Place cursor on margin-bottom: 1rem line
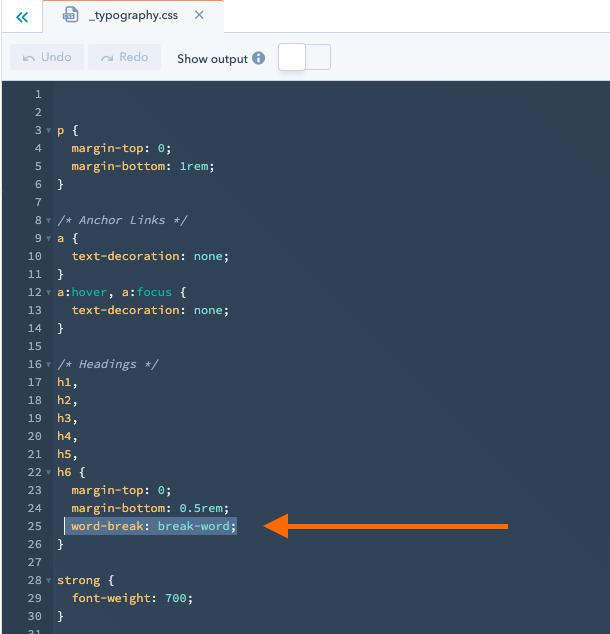This screenshot has height=634, width=610. (x=142, y=166)
